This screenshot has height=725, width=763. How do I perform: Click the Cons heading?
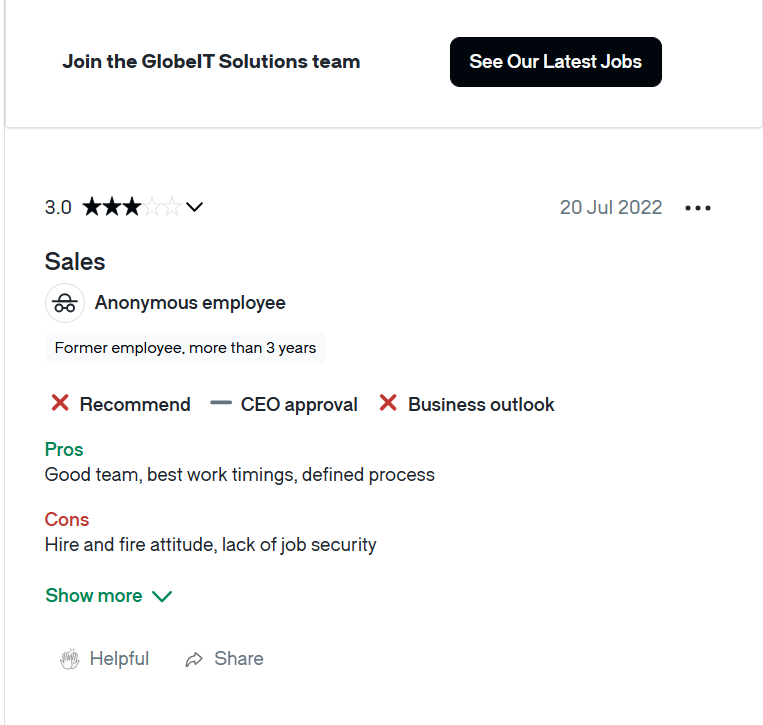67,519
